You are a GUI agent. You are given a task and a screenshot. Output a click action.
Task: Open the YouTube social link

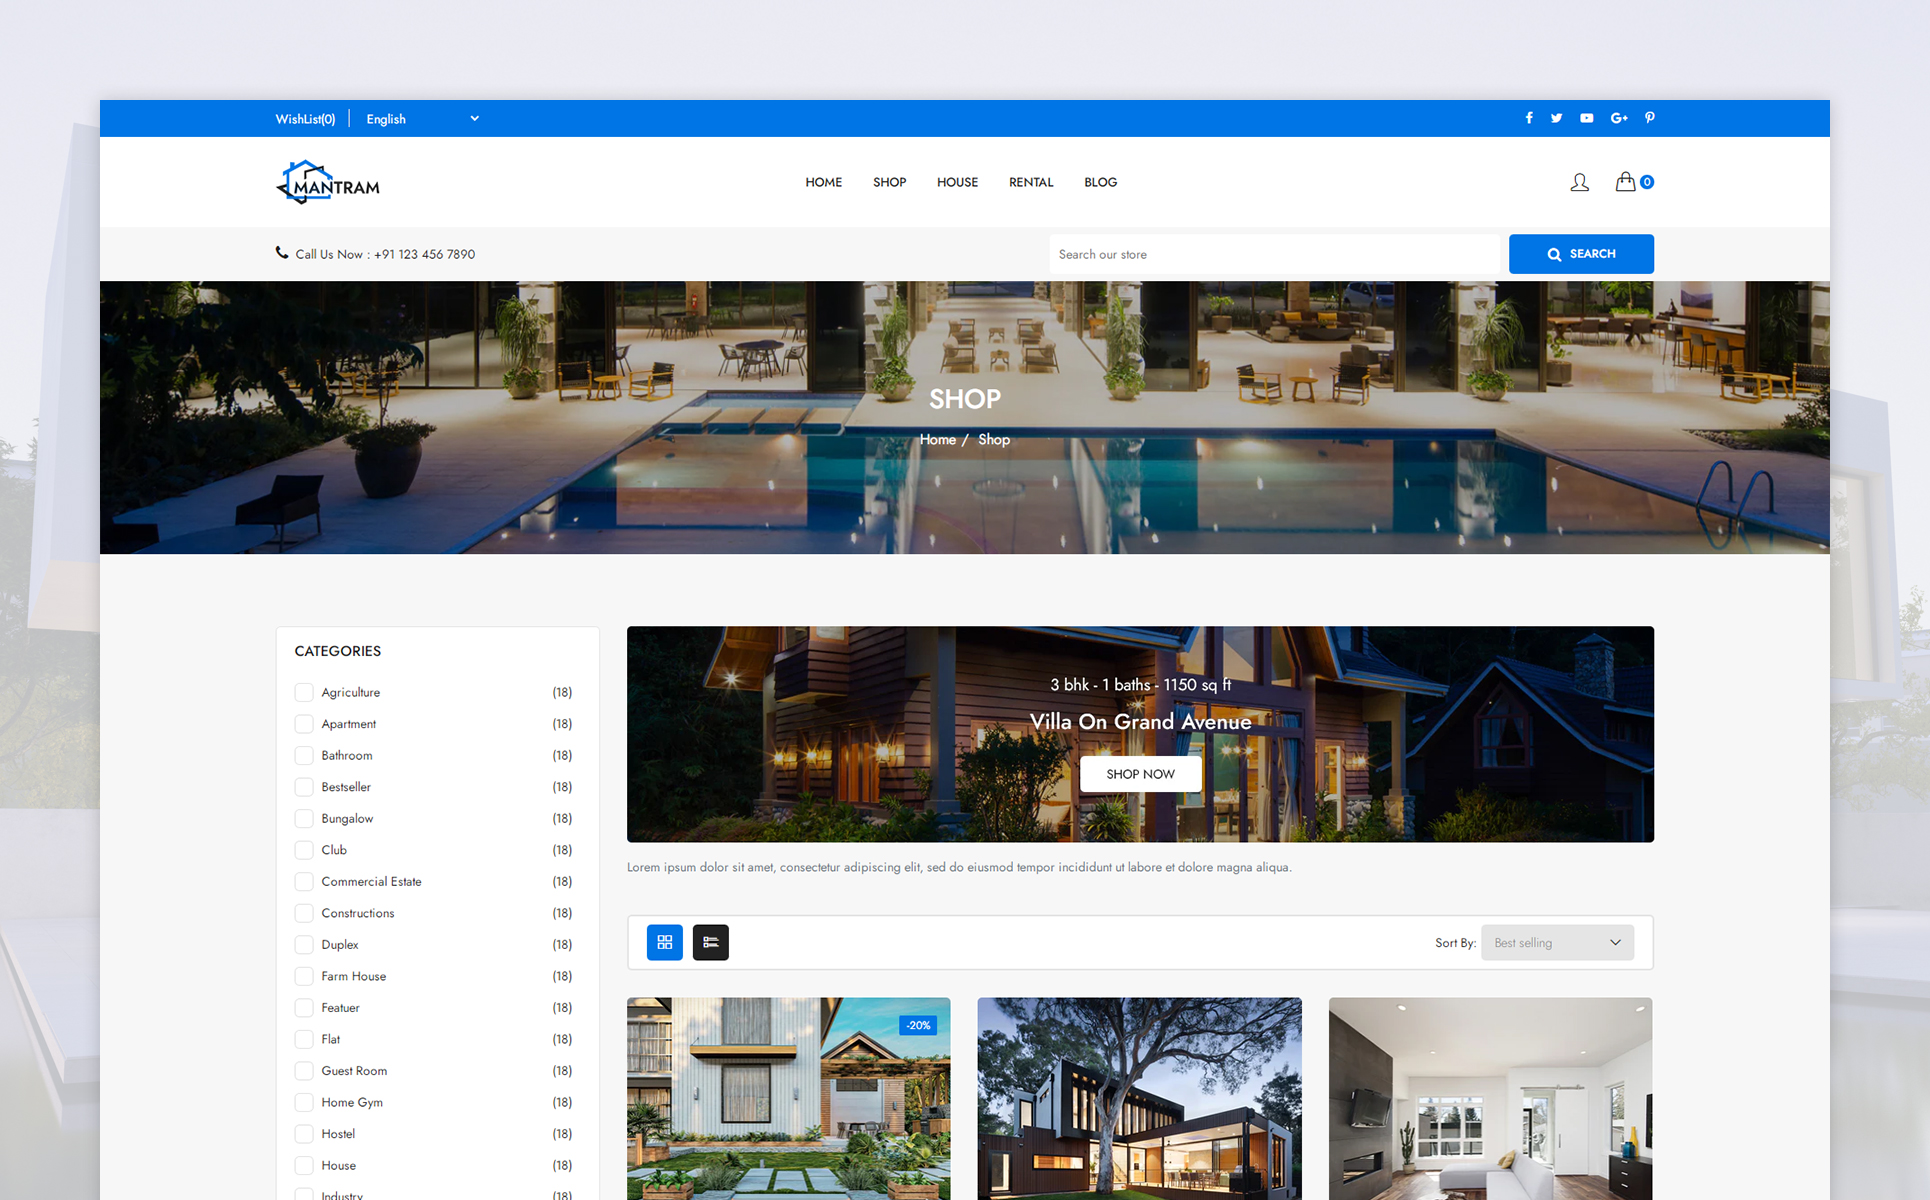pyautogui.click(x=1586, y=118)
